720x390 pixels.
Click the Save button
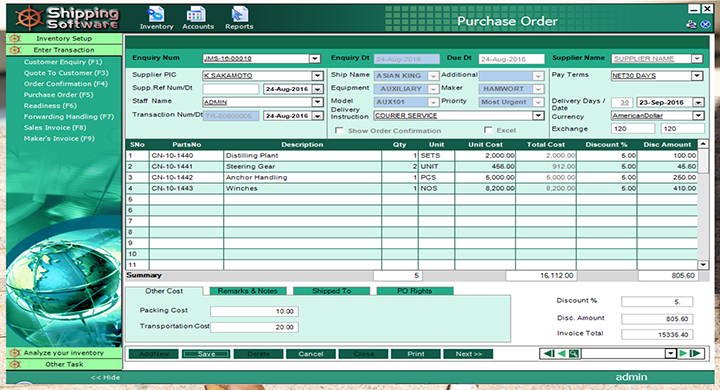pos(206,354)
